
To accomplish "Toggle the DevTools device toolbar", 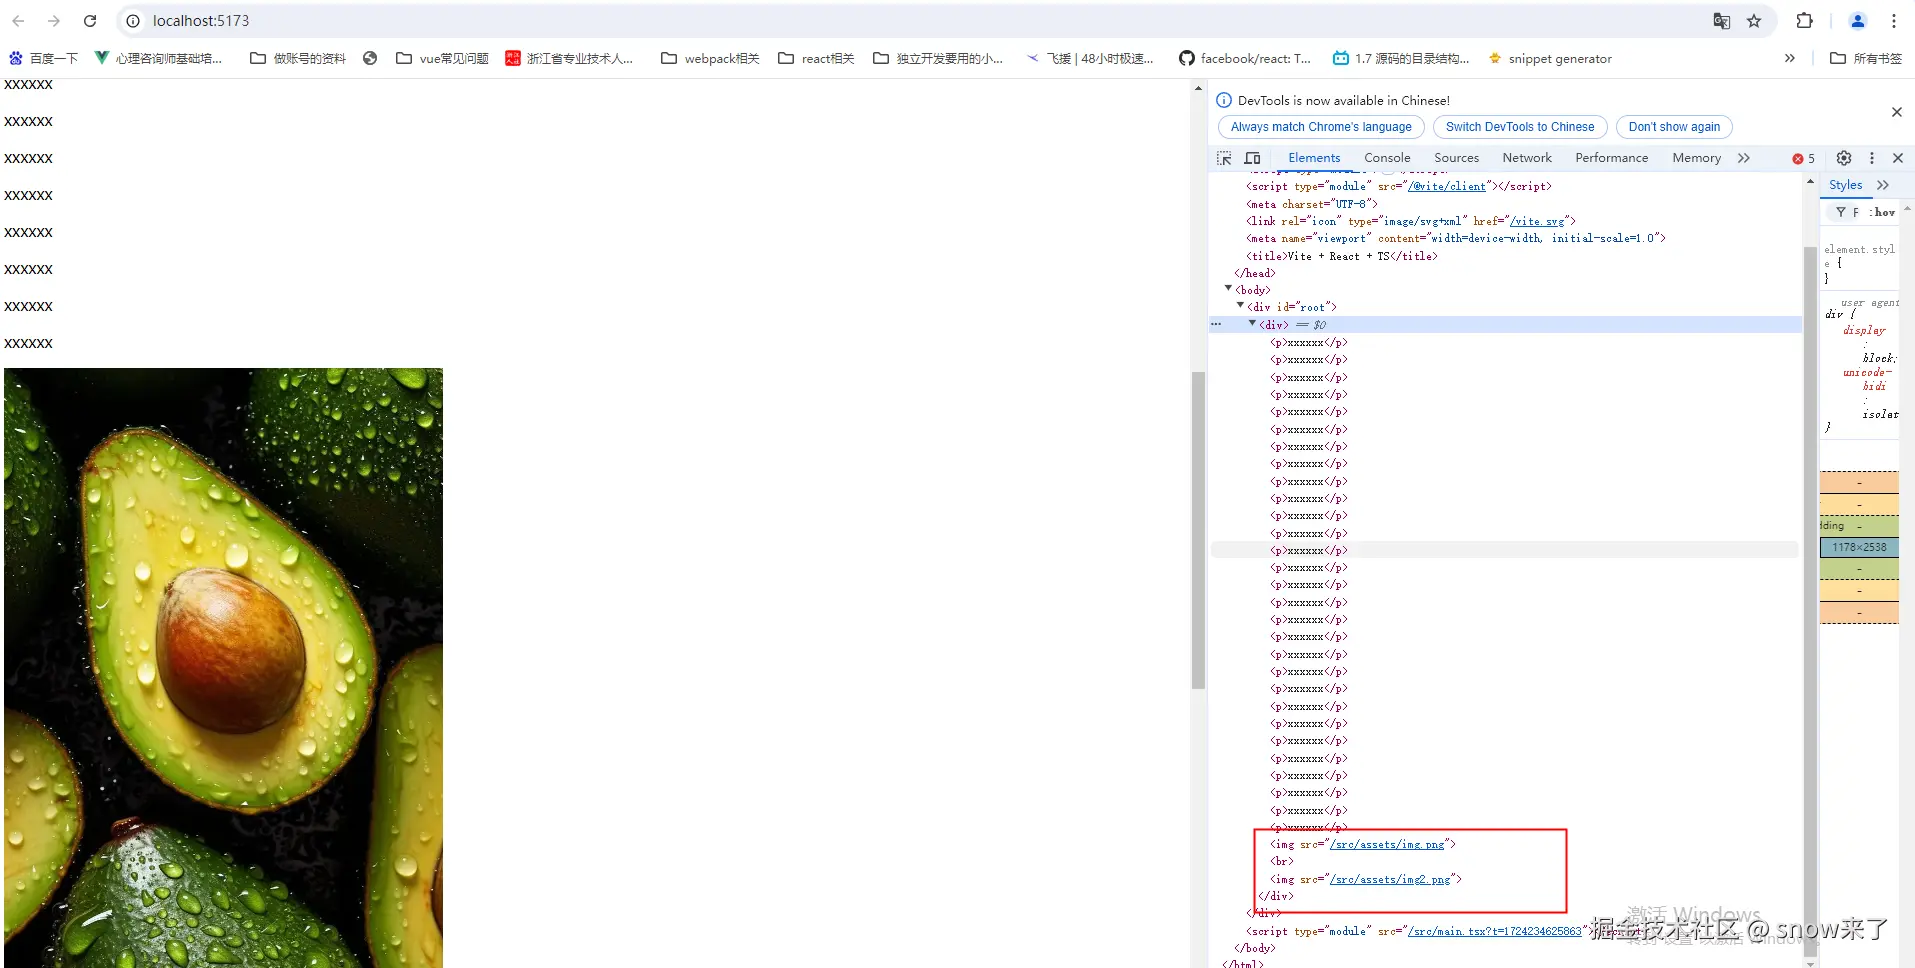I will tap(1252, 158).
